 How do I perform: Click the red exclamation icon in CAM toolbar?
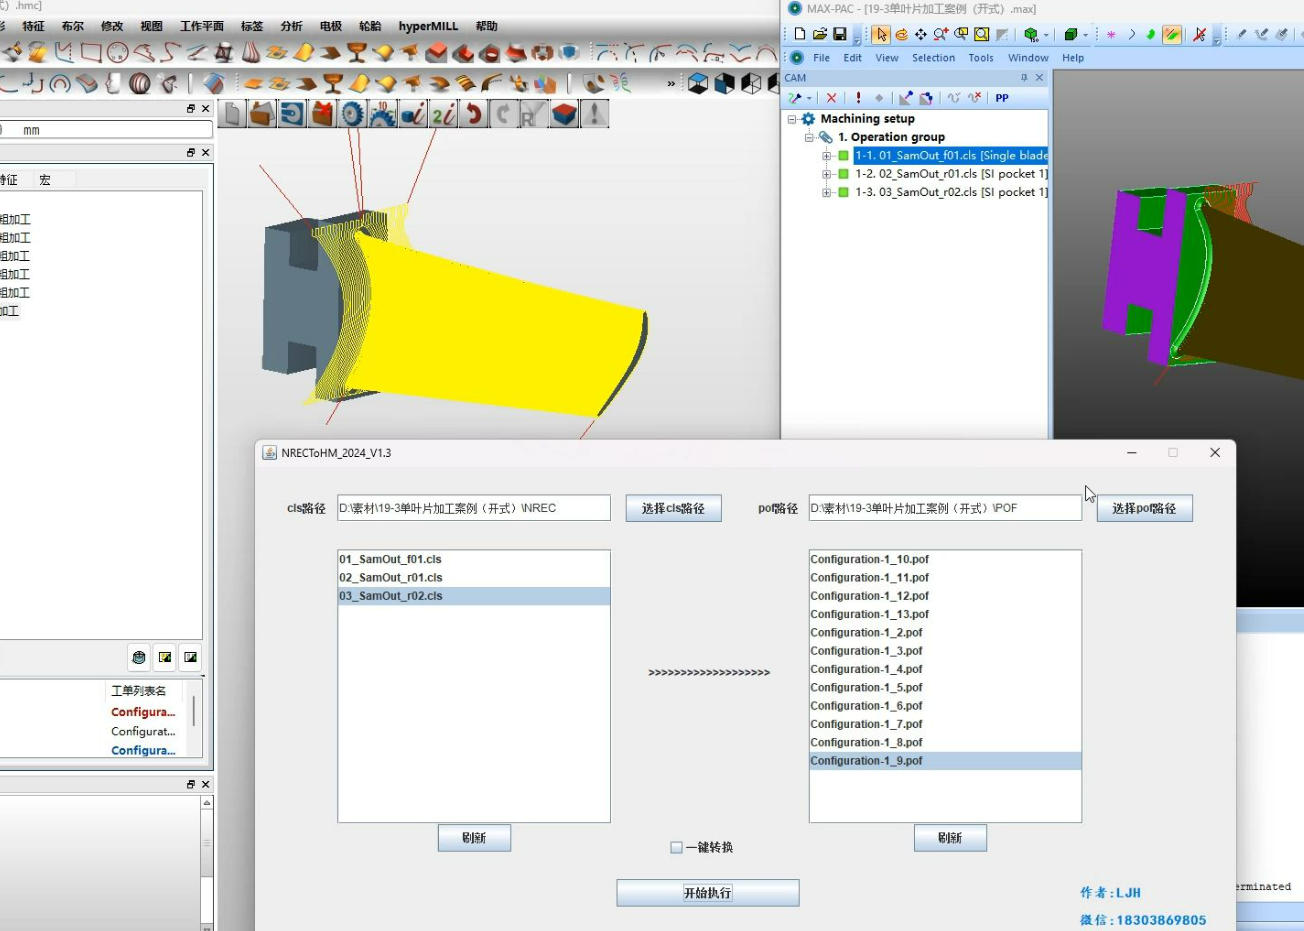click(x=858, y=98)
